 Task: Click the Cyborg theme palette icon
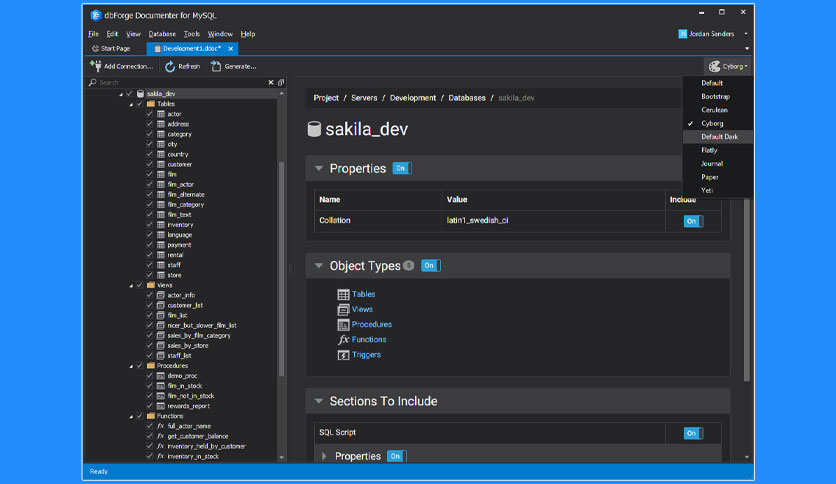[714, 66]
